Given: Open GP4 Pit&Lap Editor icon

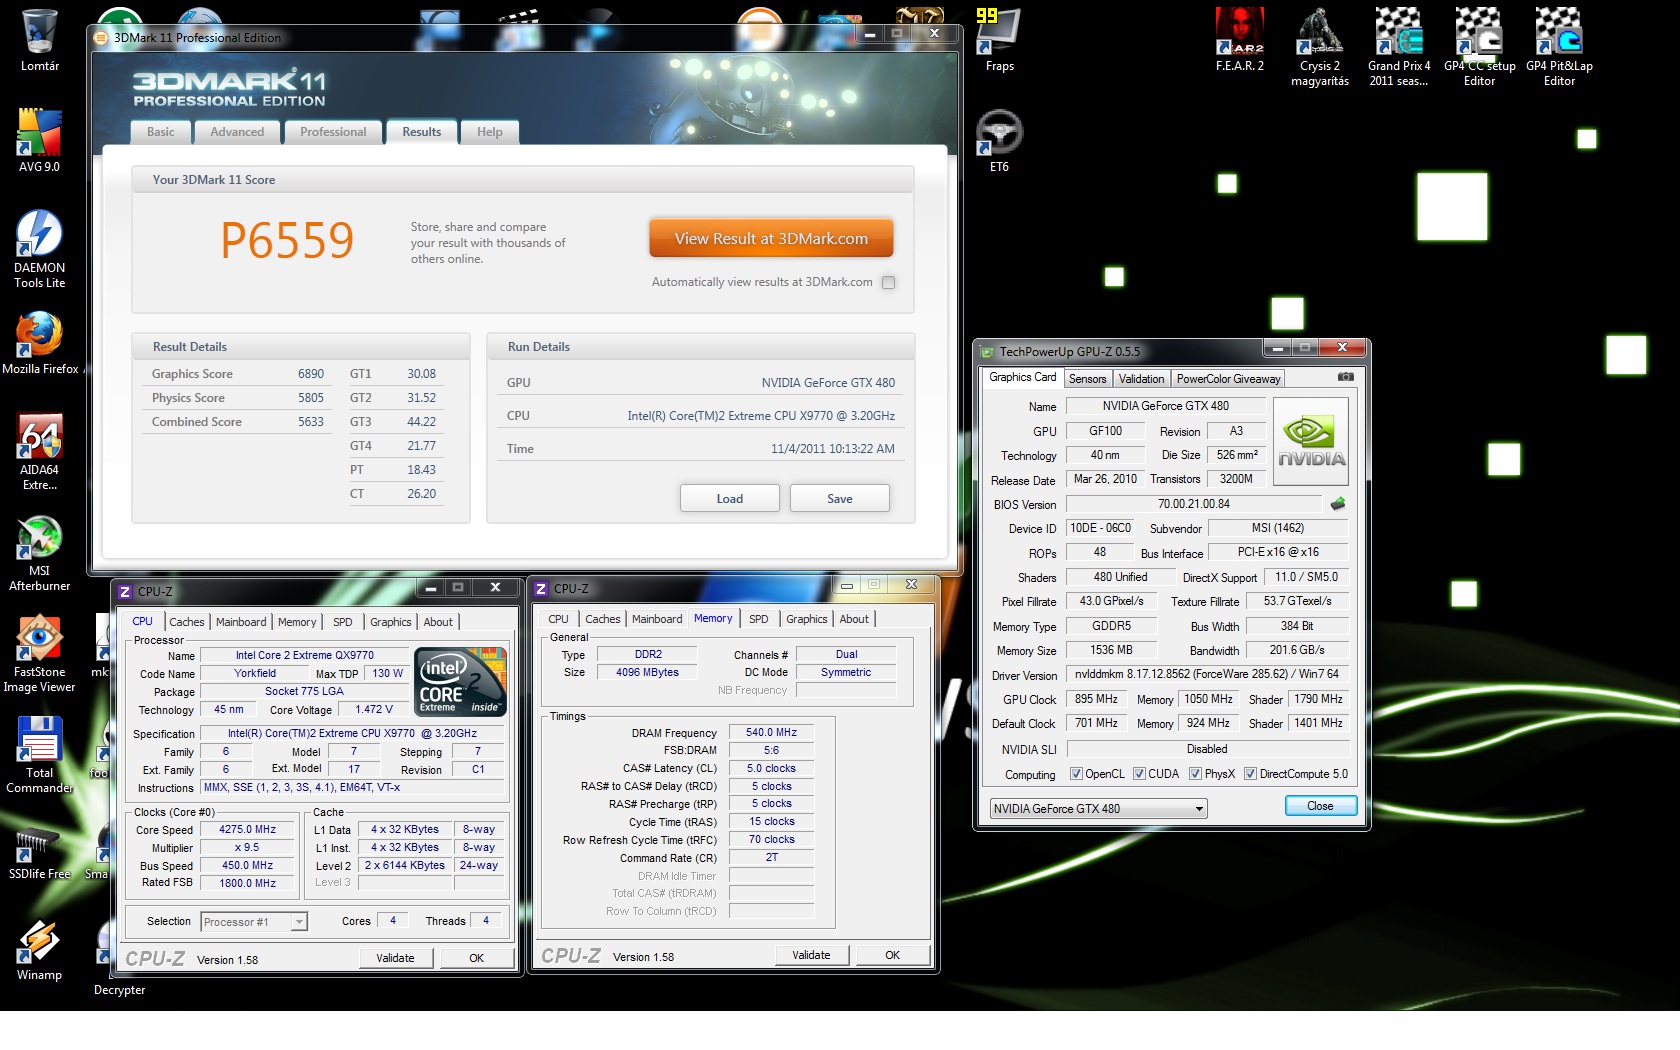Looking at the screenshot, I should (1559, 47).
